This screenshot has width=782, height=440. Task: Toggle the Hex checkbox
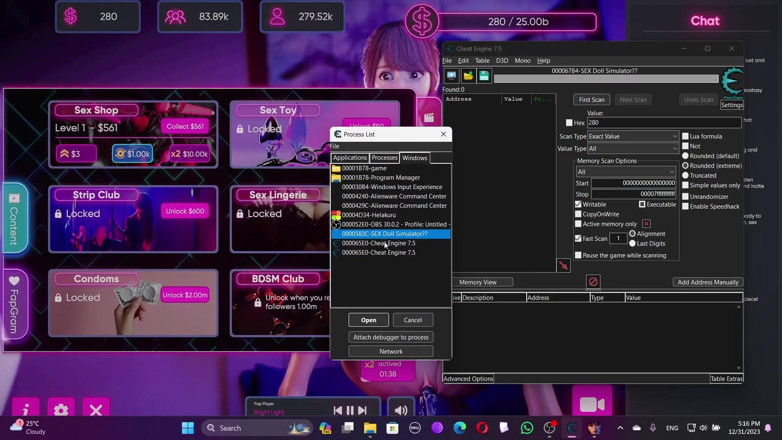pyautogui.click(x=569, y=123)
